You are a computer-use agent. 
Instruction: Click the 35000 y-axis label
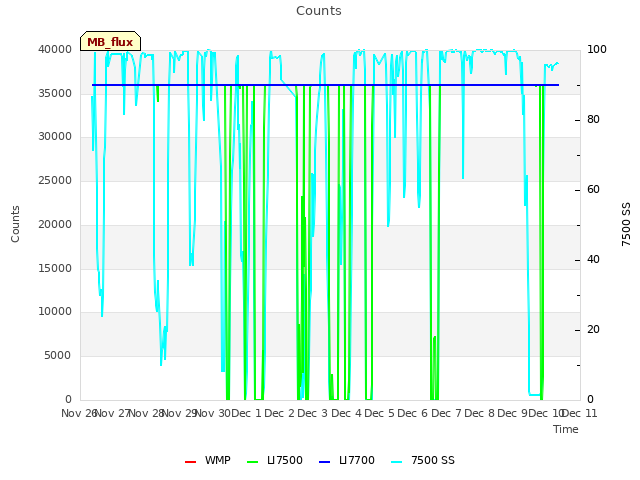coord(55,93)
